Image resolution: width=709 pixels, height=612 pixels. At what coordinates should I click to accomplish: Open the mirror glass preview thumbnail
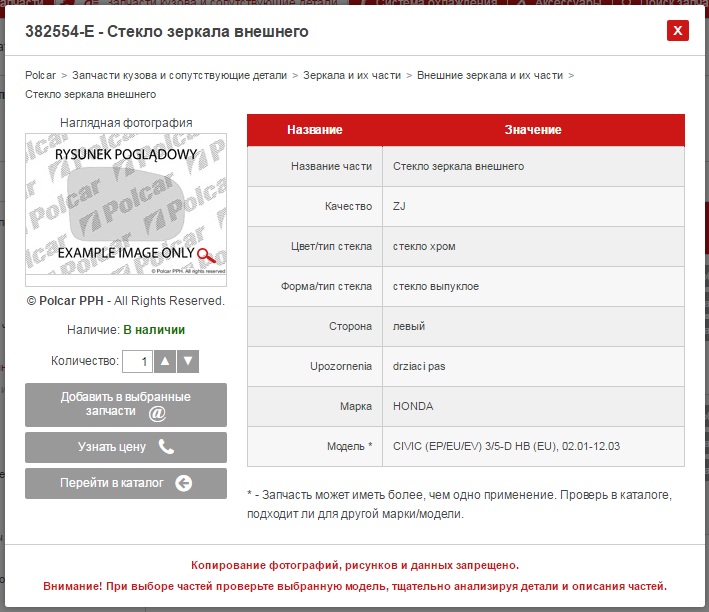125,204
